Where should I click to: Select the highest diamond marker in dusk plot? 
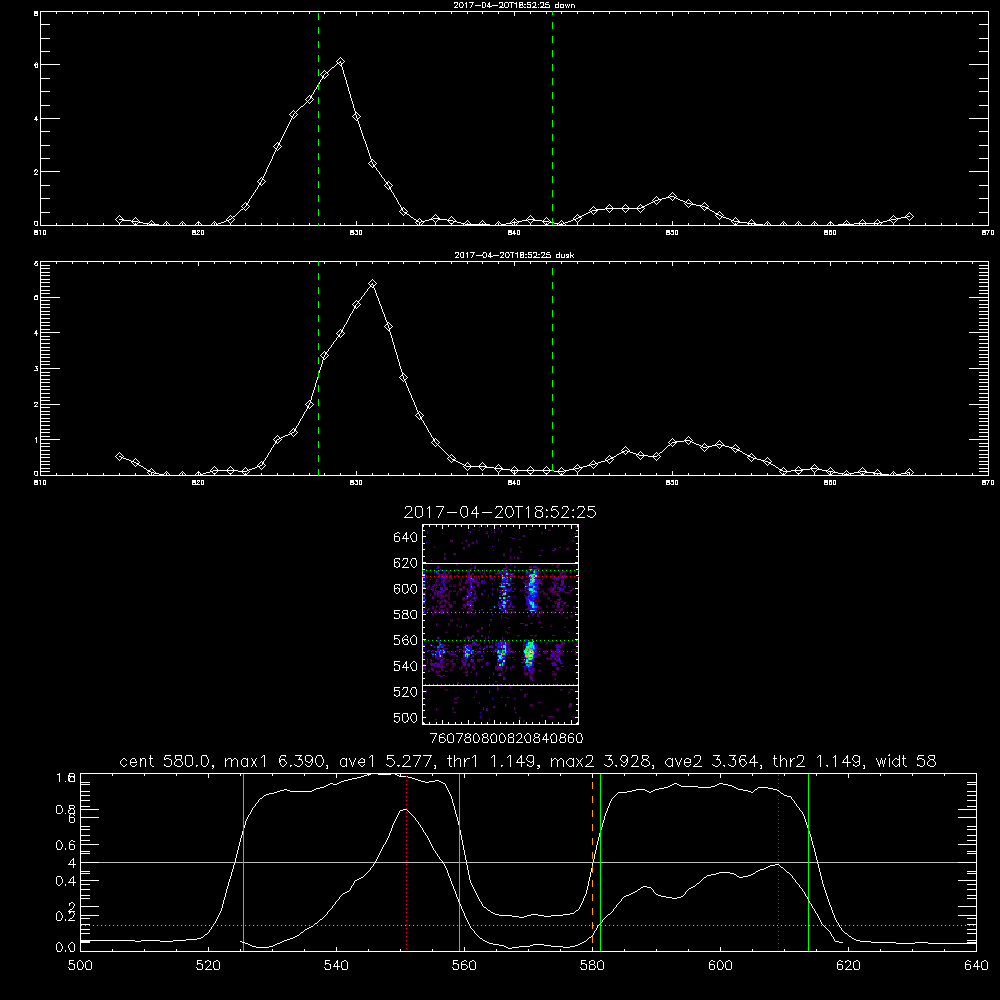(x=372, y=283)
